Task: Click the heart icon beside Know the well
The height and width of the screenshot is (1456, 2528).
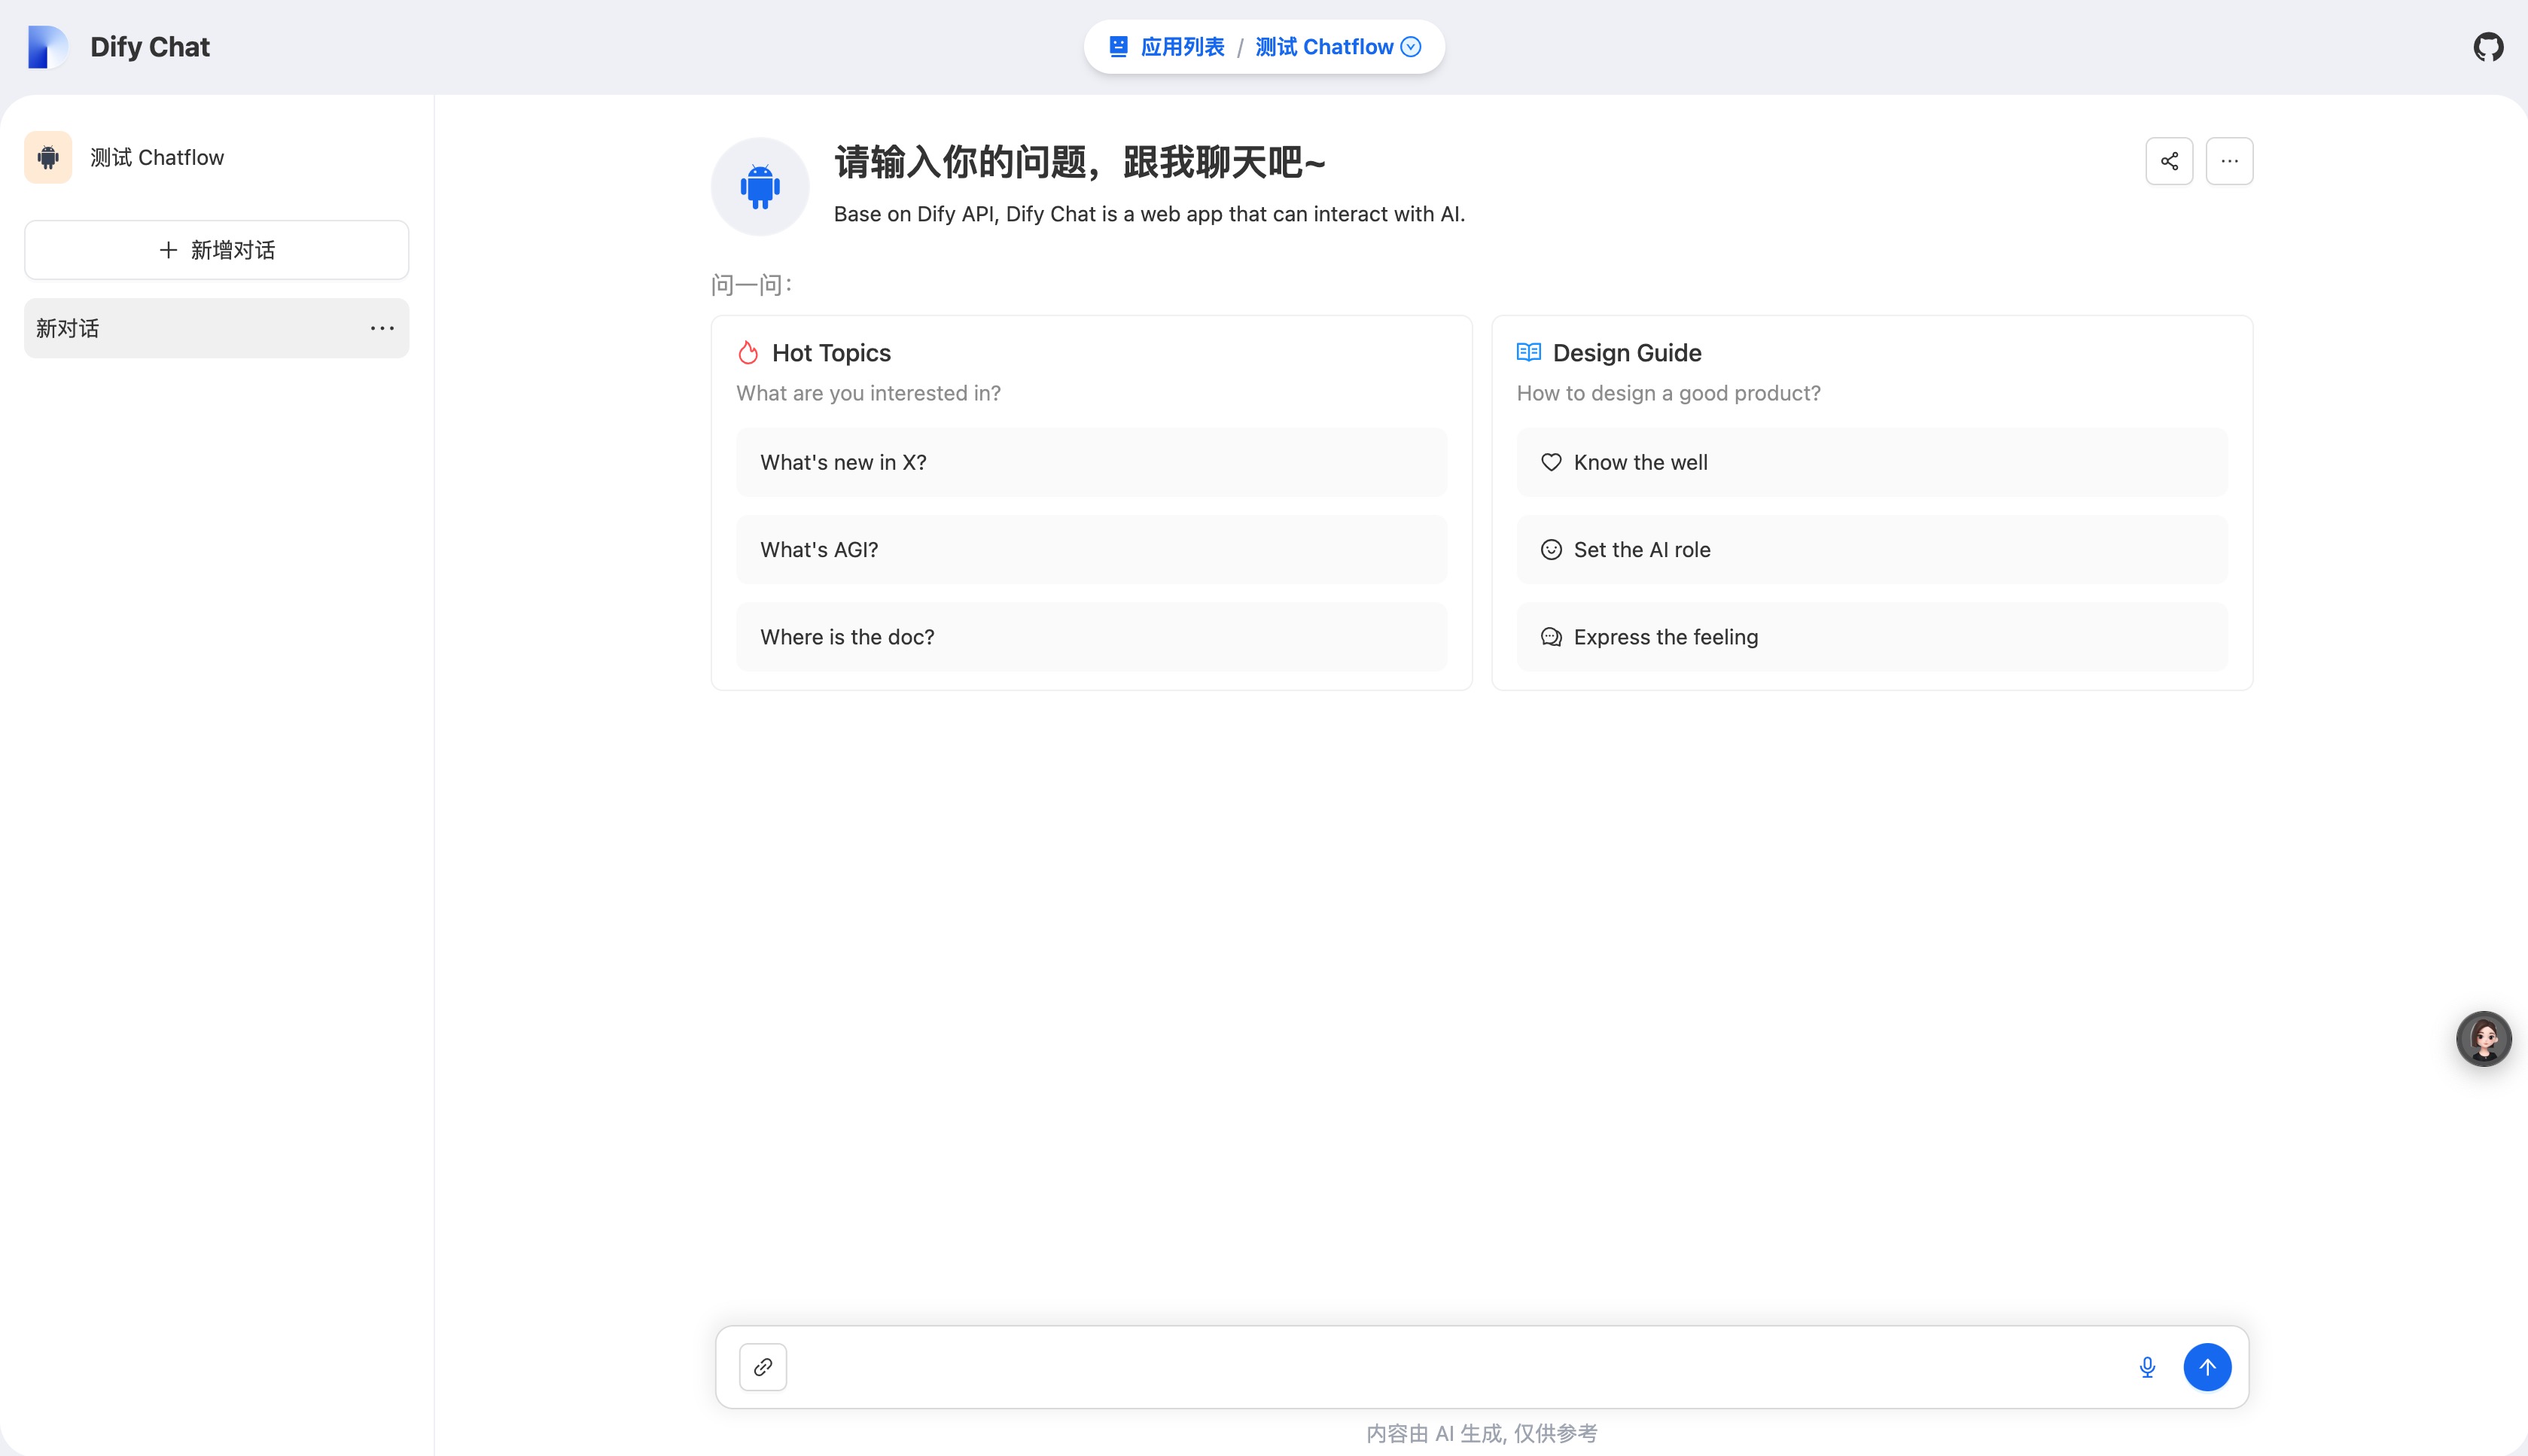Action: tap(1551, 462)
